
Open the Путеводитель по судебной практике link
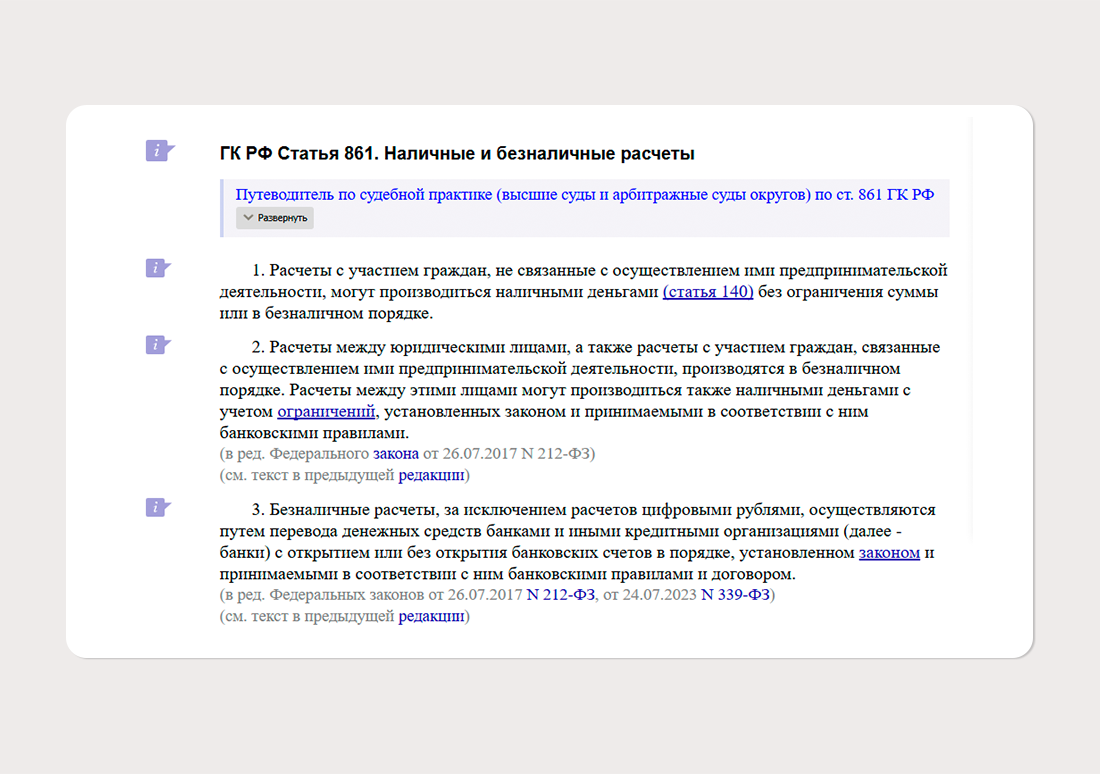point(584,194)
